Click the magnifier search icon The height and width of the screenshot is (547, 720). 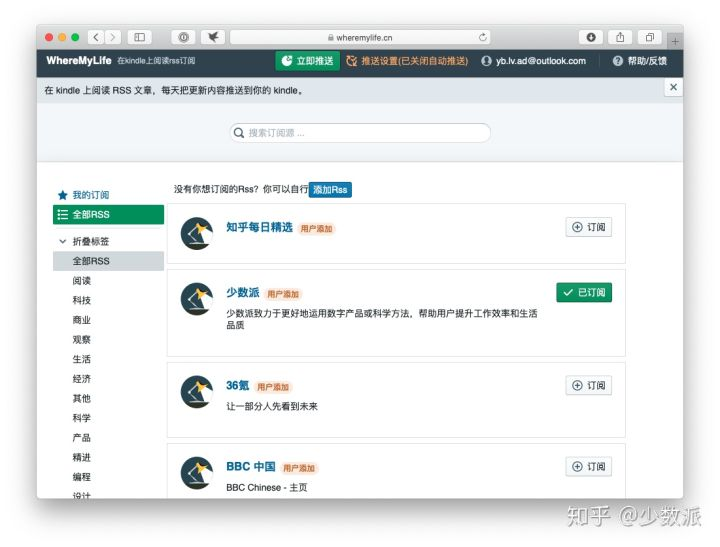[239, 133]
